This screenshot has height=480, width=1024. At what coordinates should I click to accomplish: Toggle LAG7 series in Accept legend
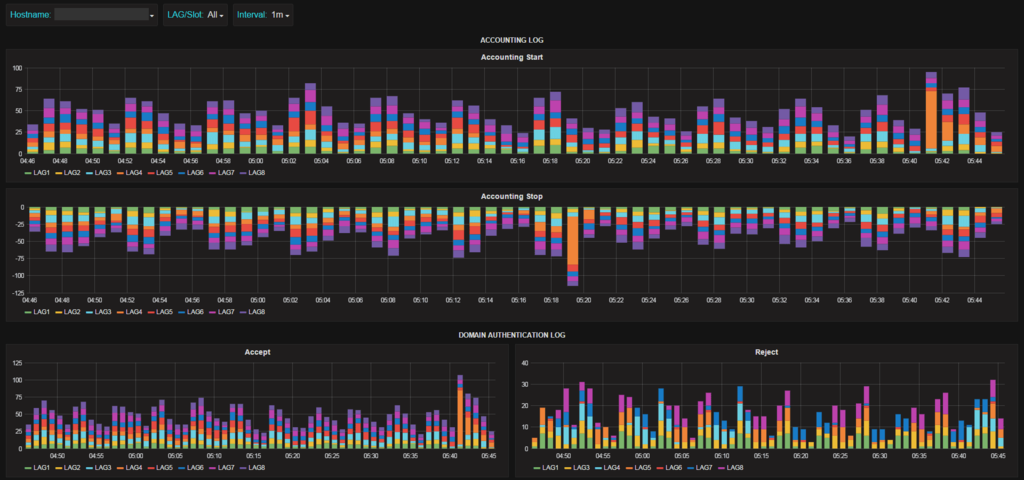(221, 468)
